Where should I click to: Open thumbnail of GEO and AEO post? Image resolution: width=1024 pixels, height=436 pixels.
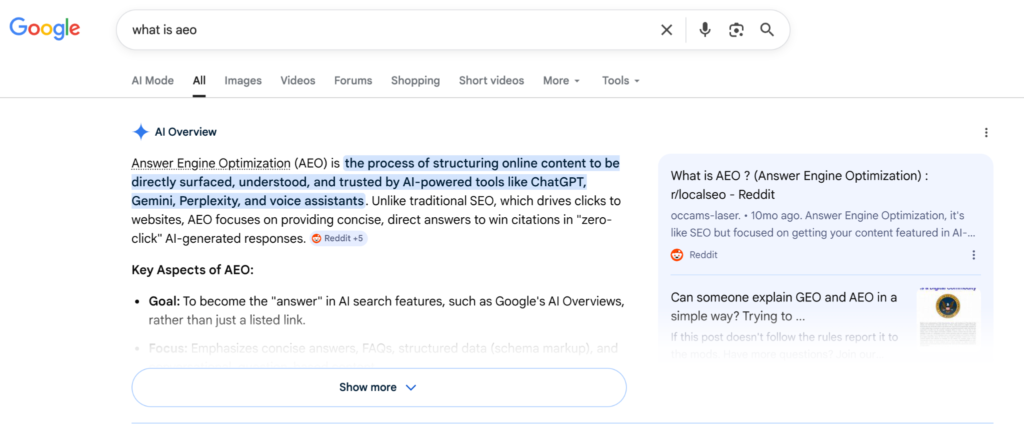pos(948,317)
